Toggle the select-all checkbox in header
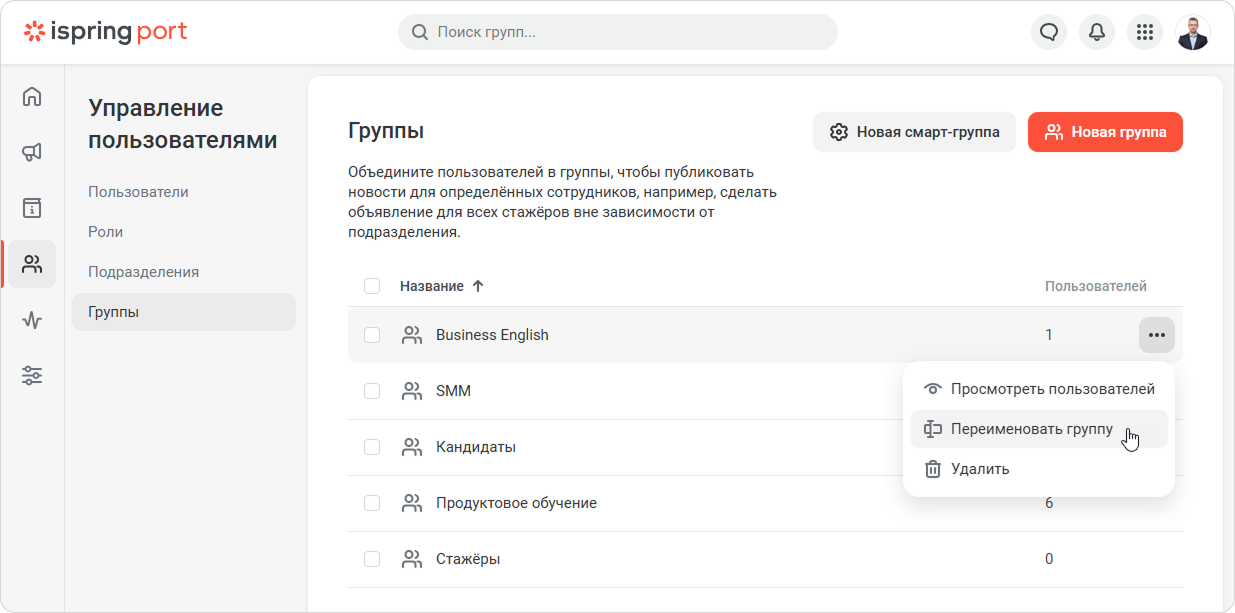 coord(372,286)
